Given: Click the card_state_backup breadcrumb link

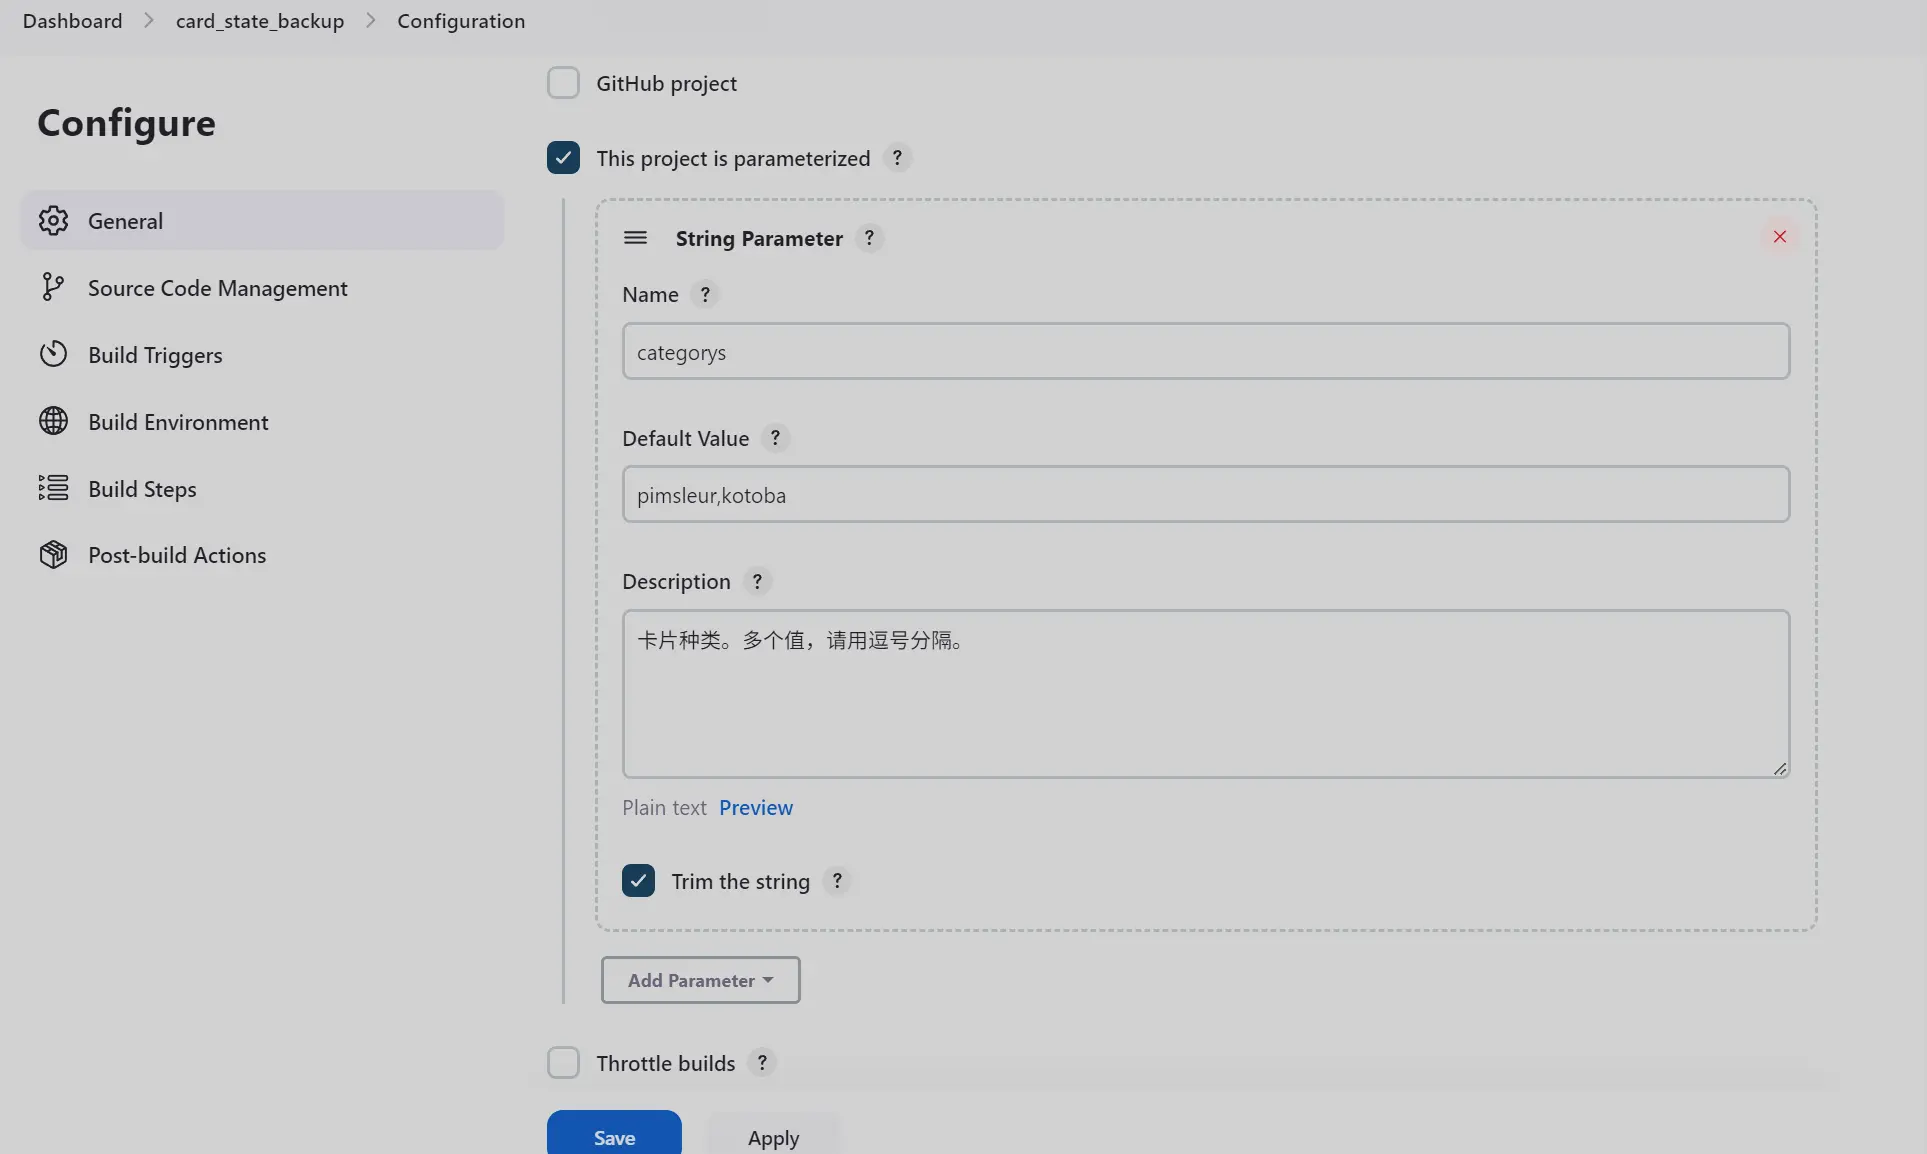Looking at the screenshot, I should click(260, 19).
